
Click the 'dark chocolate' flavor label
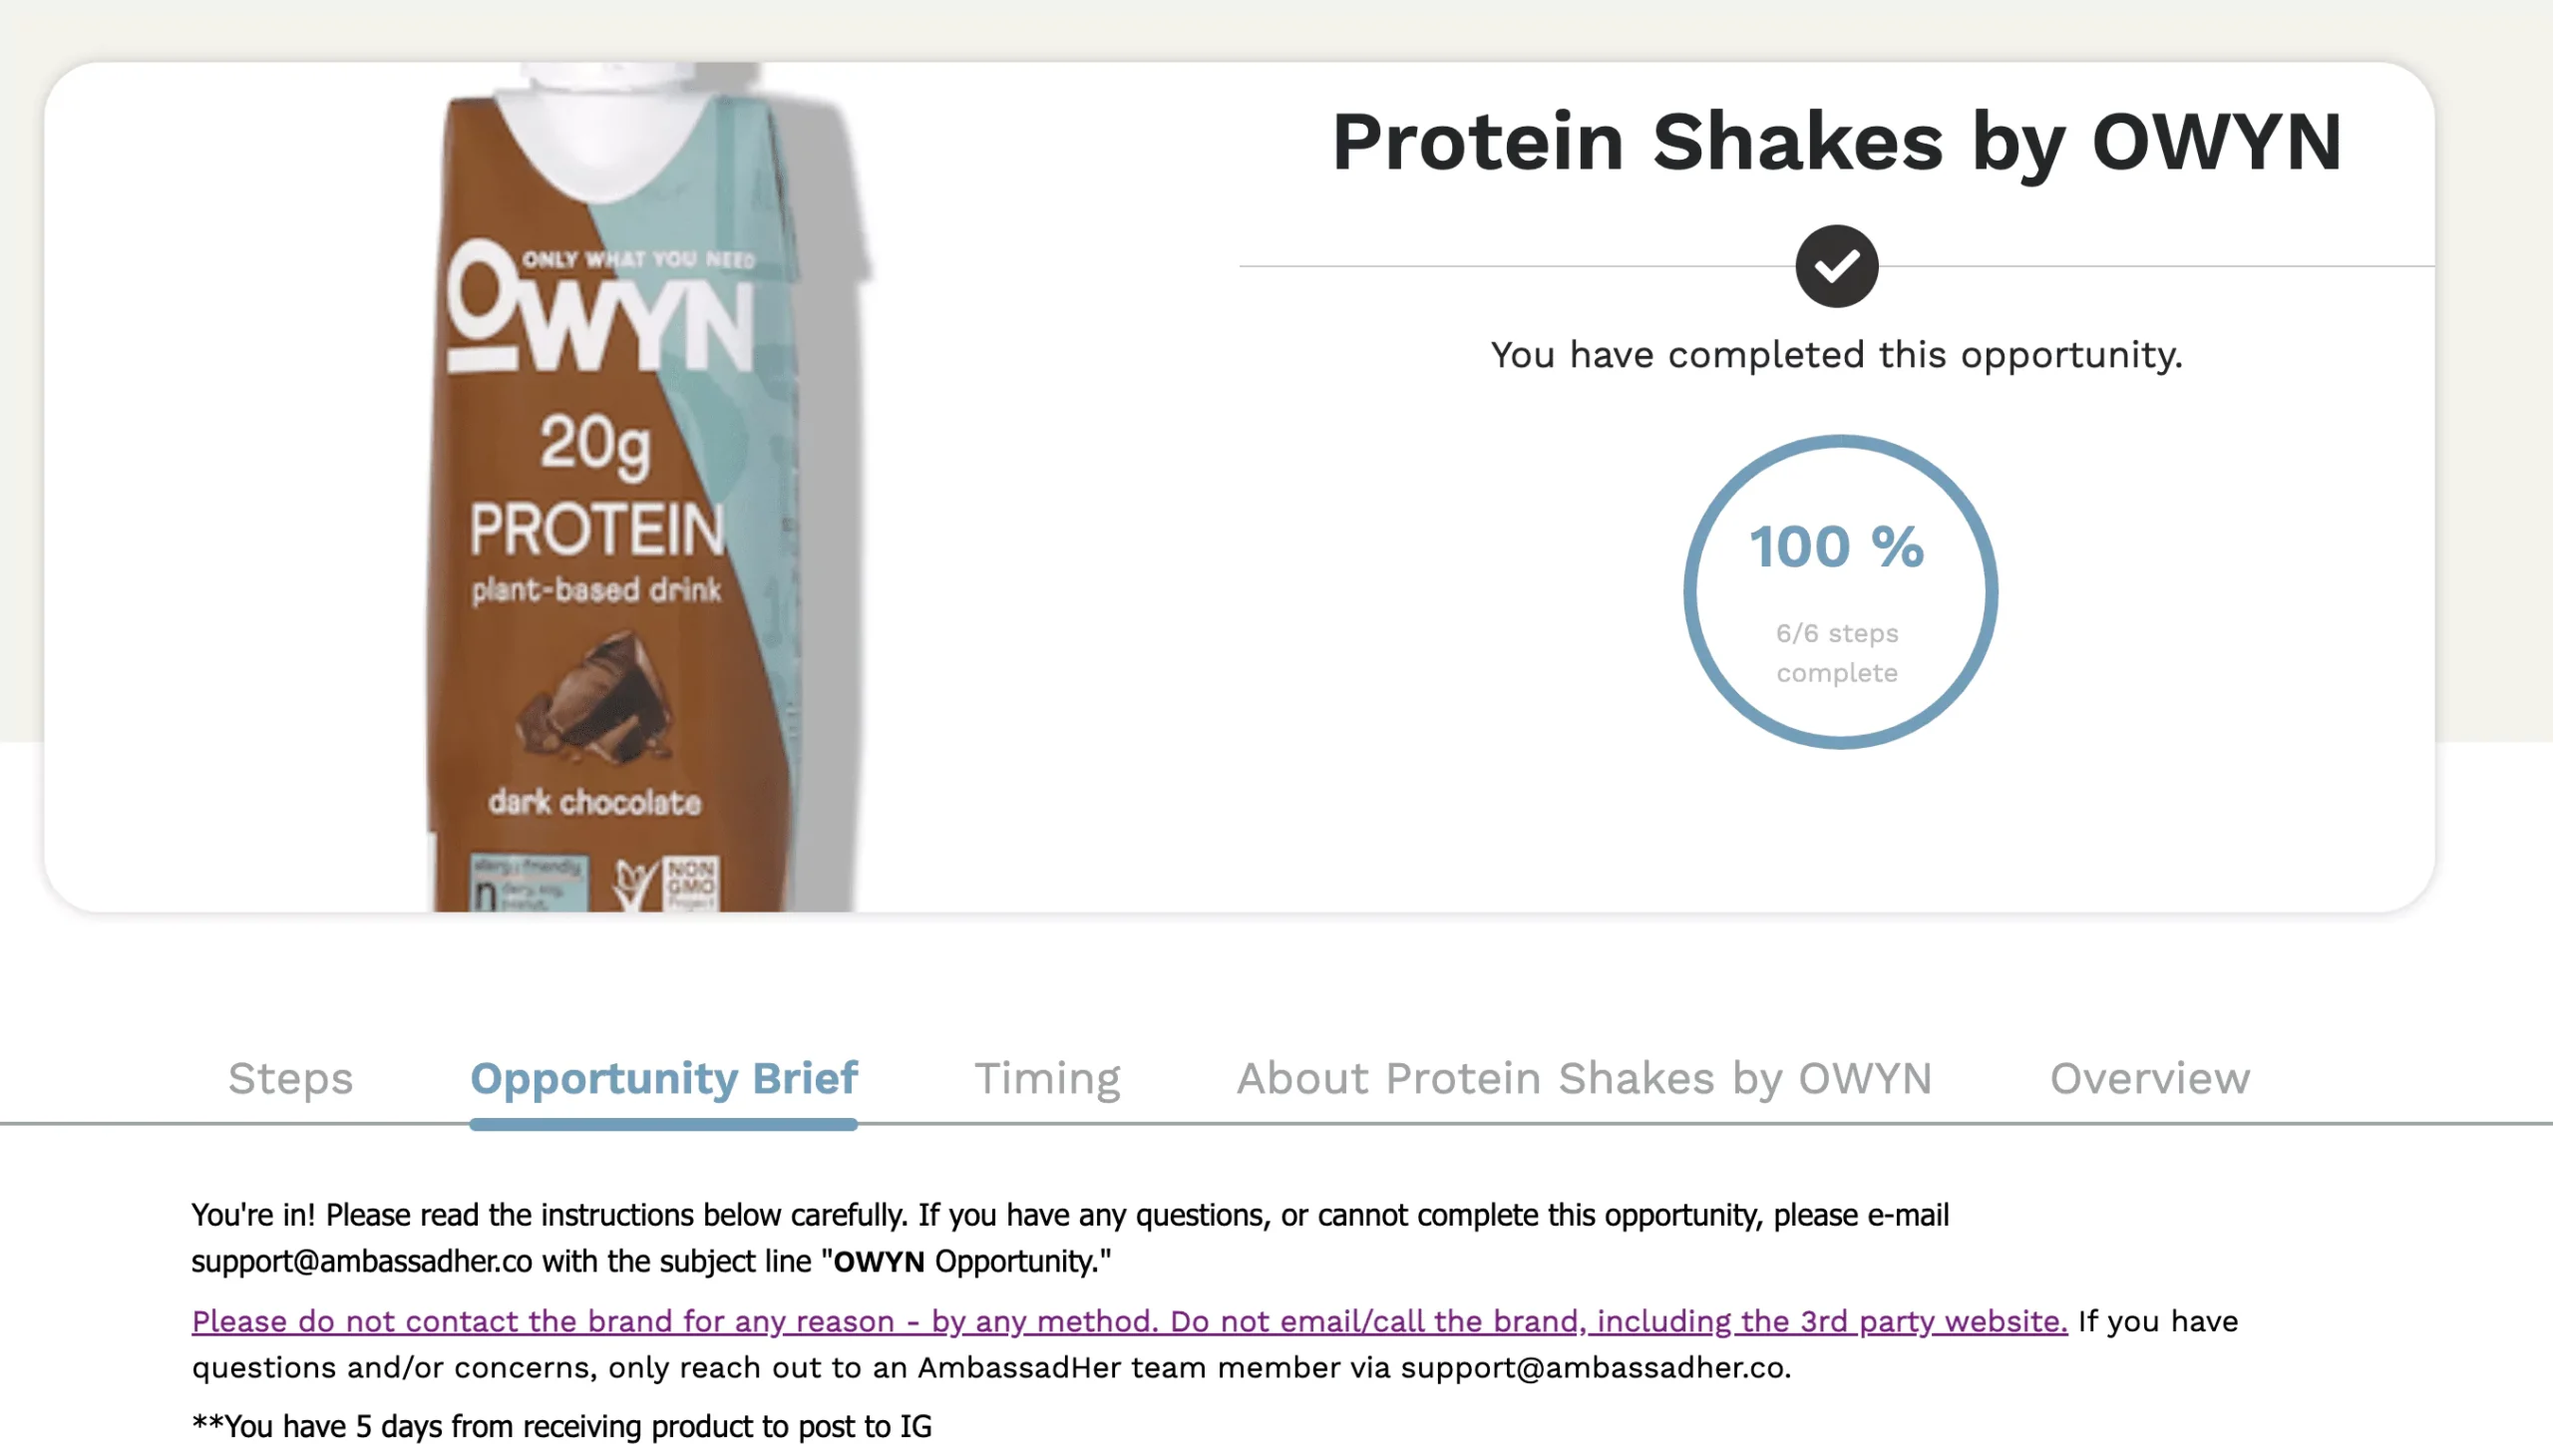pos(595,802)
